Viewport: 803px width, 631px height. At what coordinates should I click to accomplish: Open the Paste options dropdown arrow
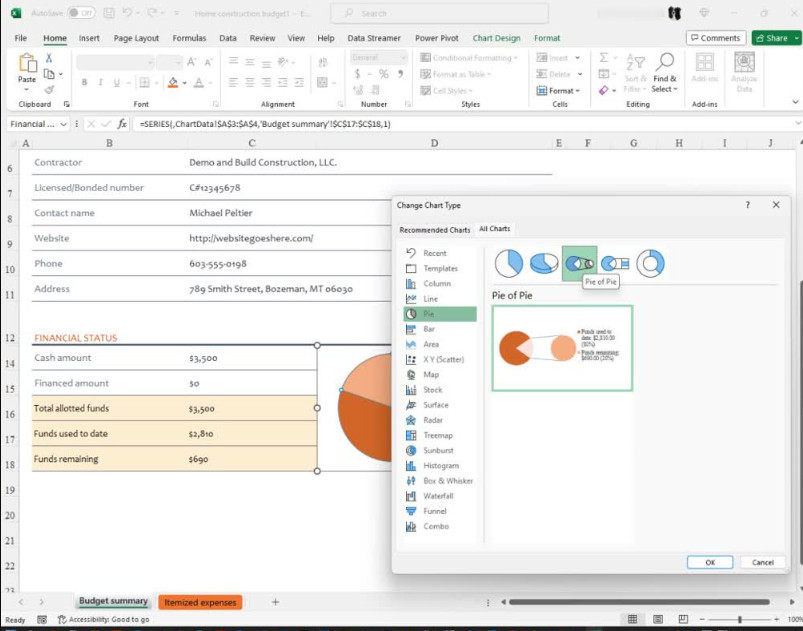[x=27, y=90]
